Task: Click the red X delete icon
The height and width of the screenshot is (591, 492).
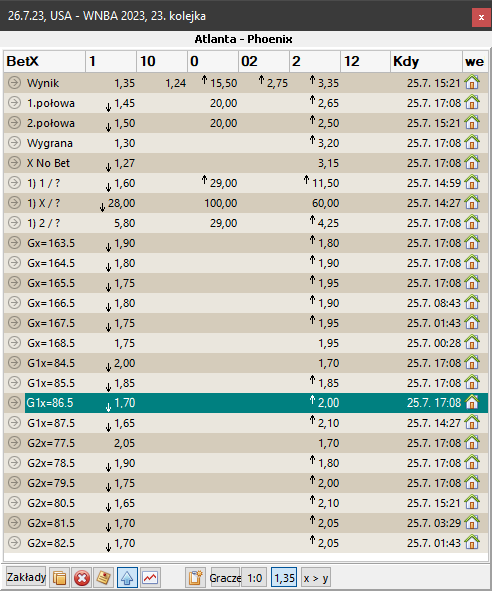Action: pyautogui.click(x=81, y=577)
